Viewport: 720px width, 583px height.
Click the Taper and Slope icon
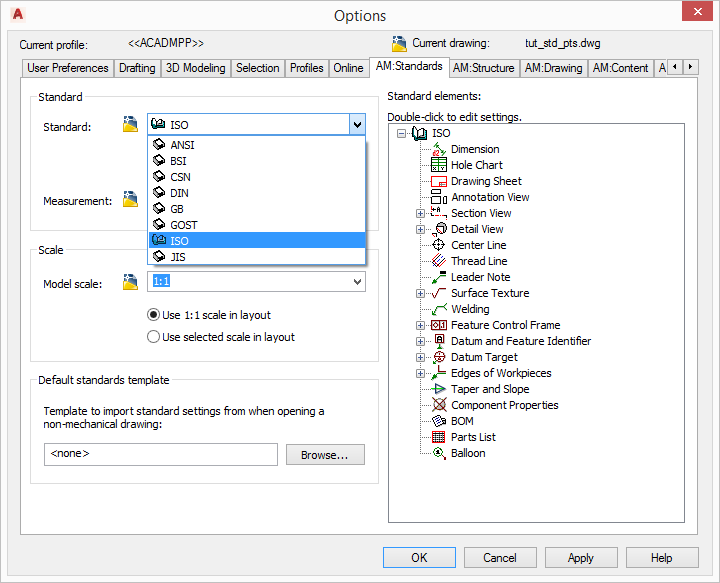pyautogui.click(x=438, y=389)
